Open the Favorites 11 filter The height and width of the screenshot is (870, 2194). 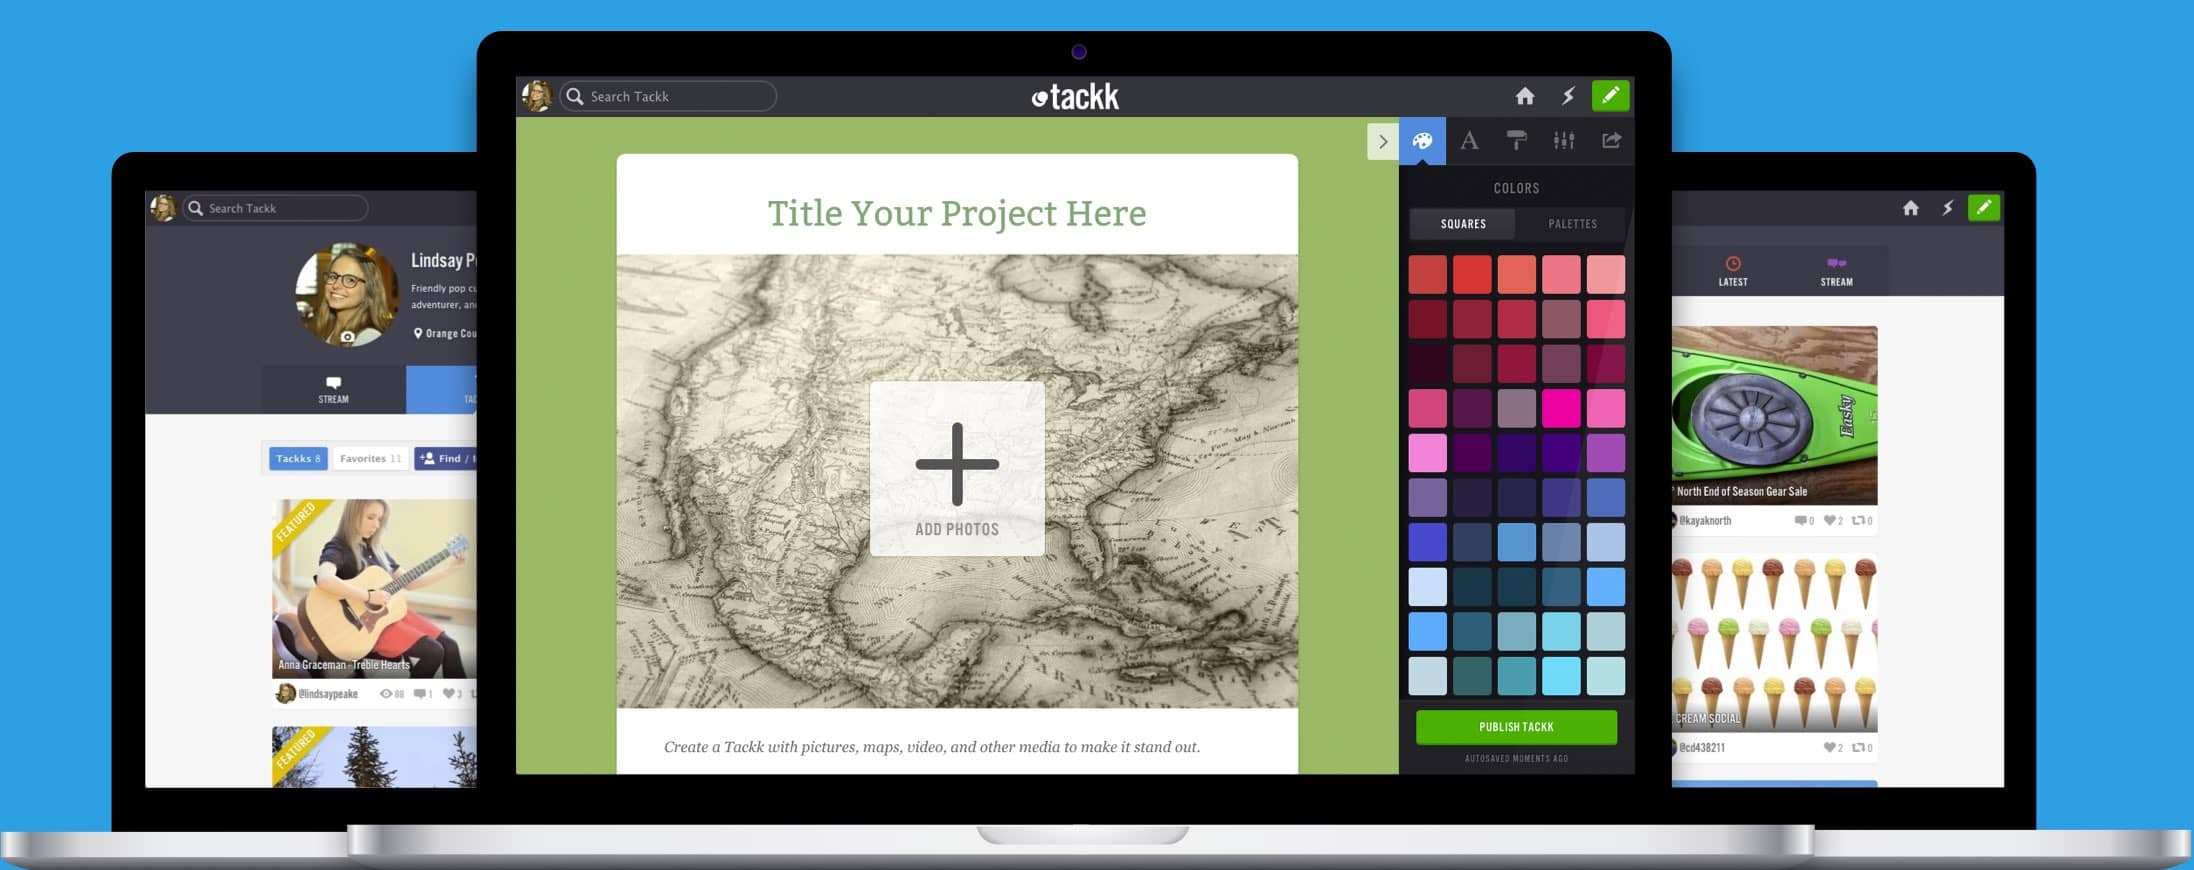[370, 458]
